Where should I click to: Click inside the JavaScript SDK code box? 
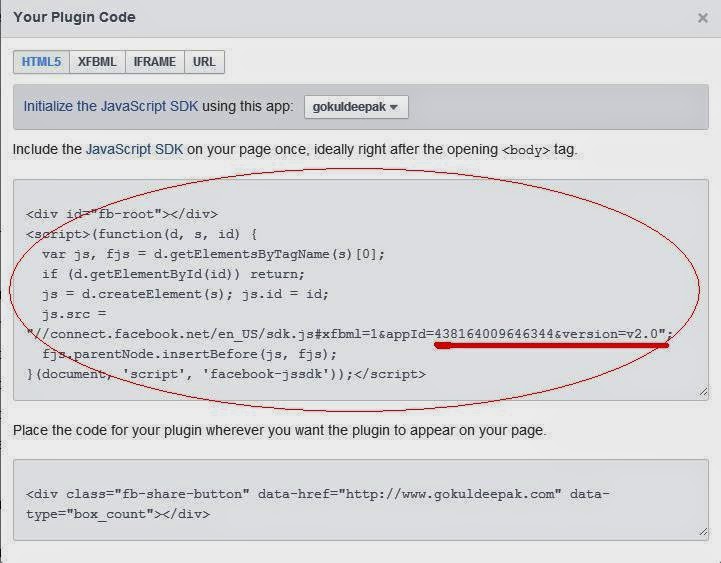(361, 290)
